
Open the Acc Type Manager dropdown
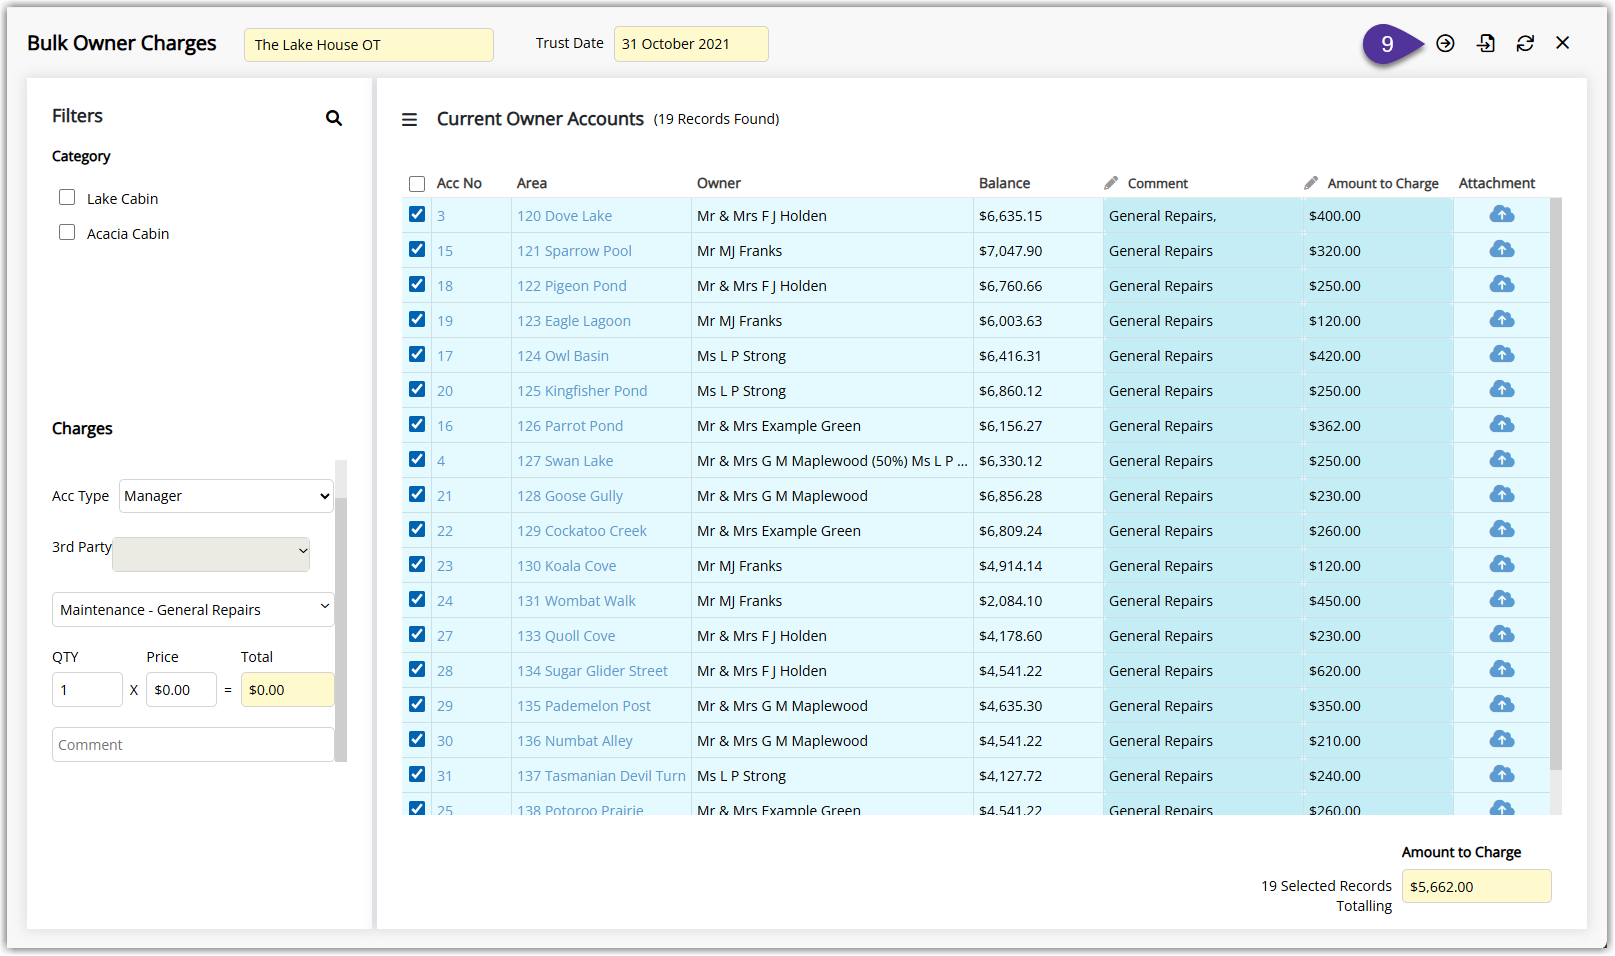click(x=226, y=496)
